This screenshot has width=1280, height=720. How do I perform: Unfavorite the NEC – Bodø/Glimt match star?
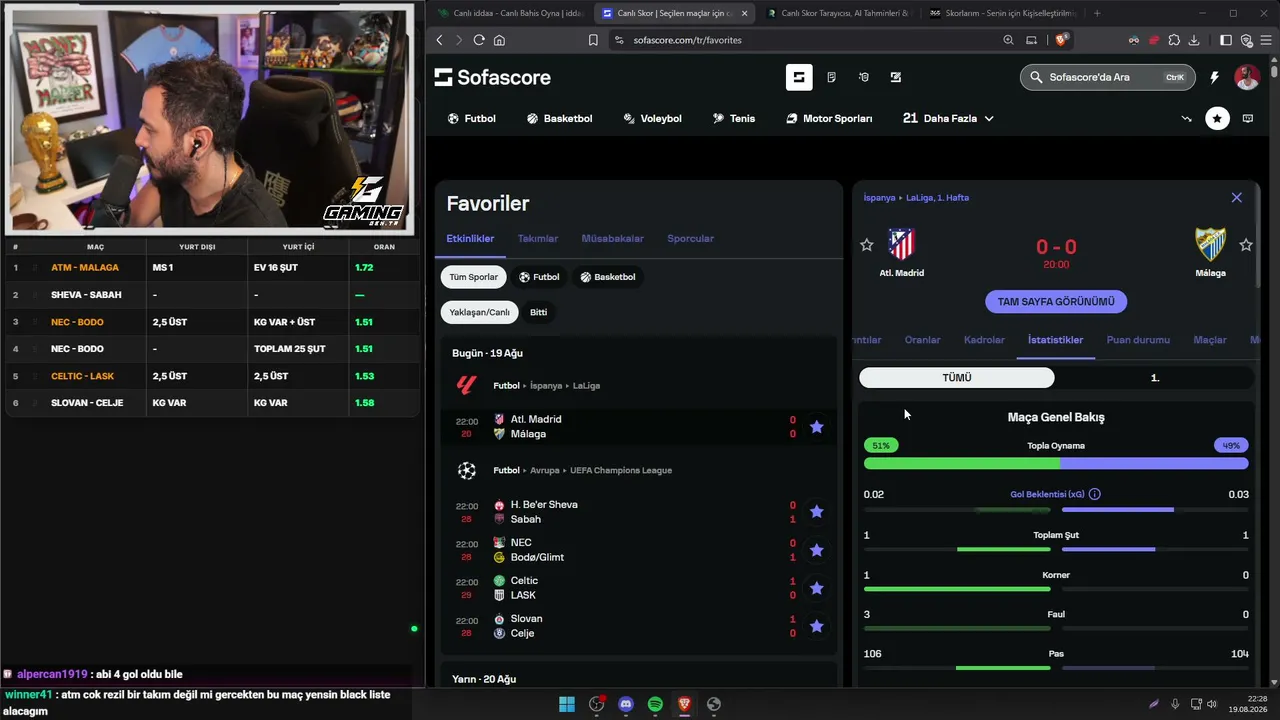click(x=816, y=550)
